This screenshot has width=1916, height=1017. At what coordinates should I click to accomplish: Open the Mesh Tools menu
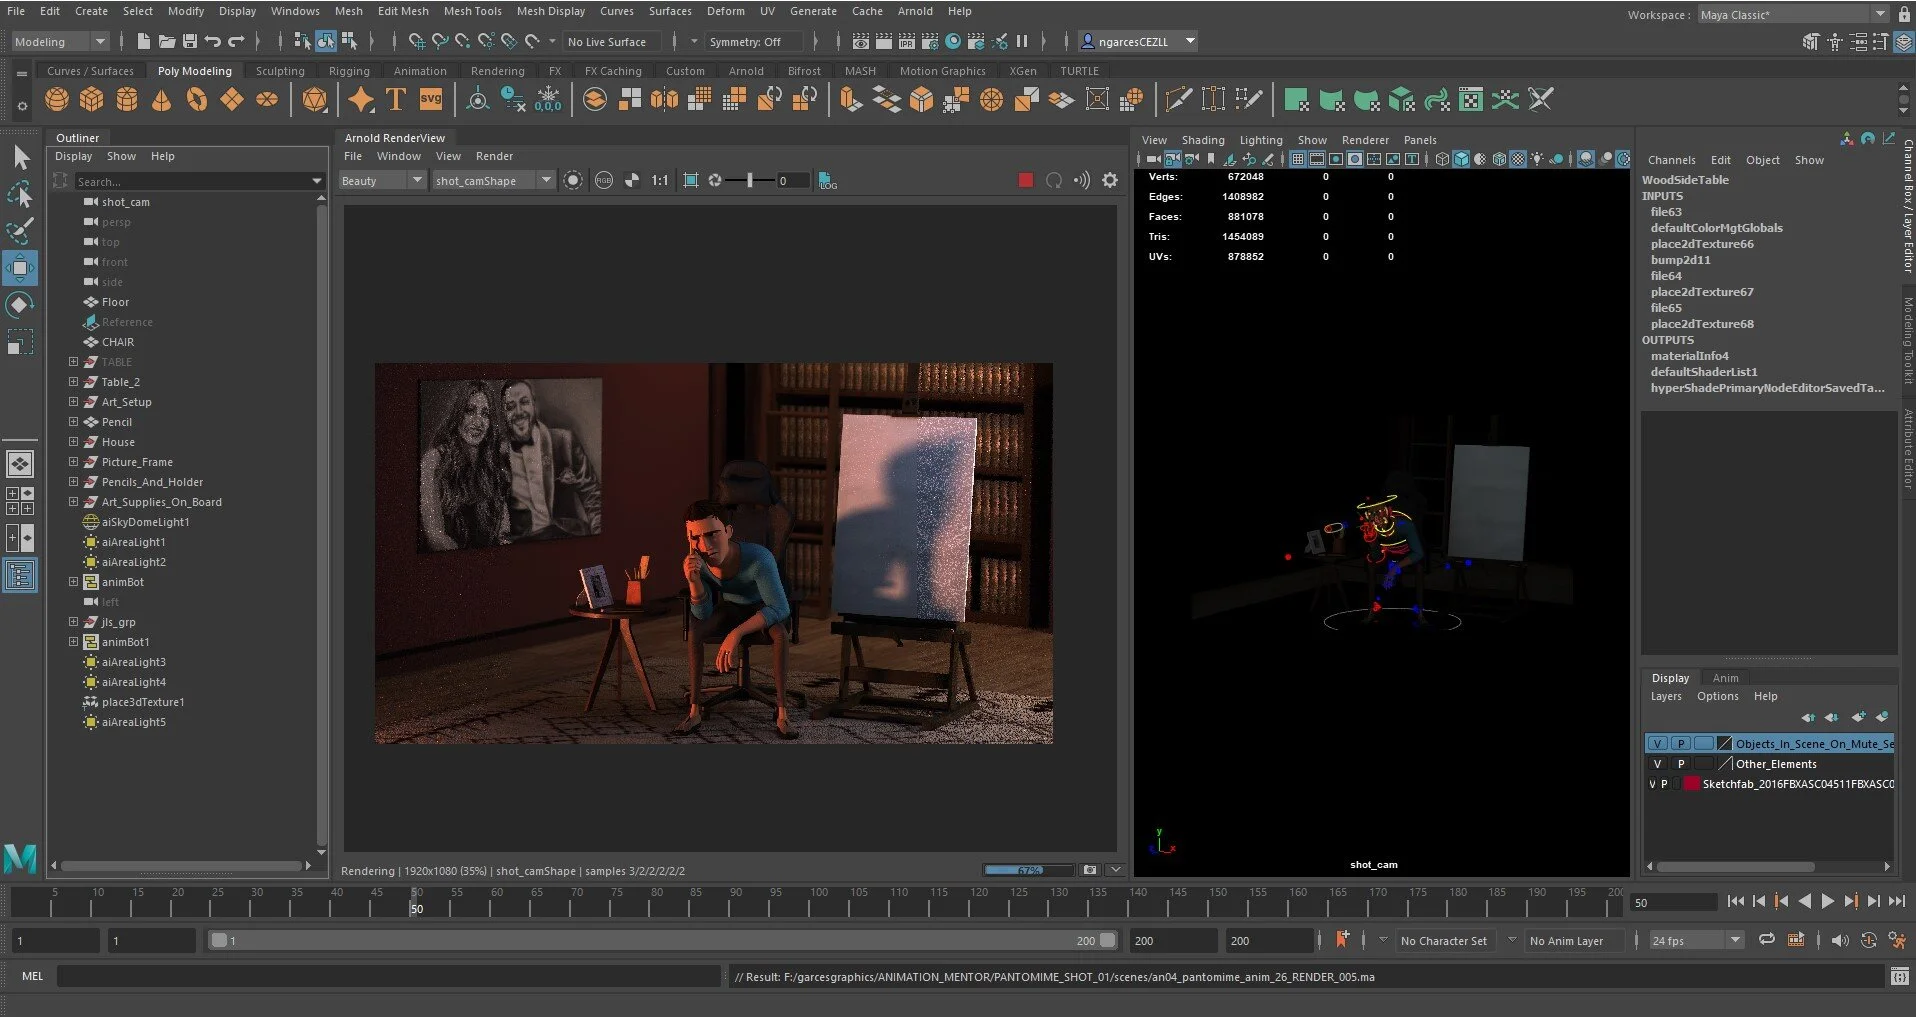pos(472,11)
